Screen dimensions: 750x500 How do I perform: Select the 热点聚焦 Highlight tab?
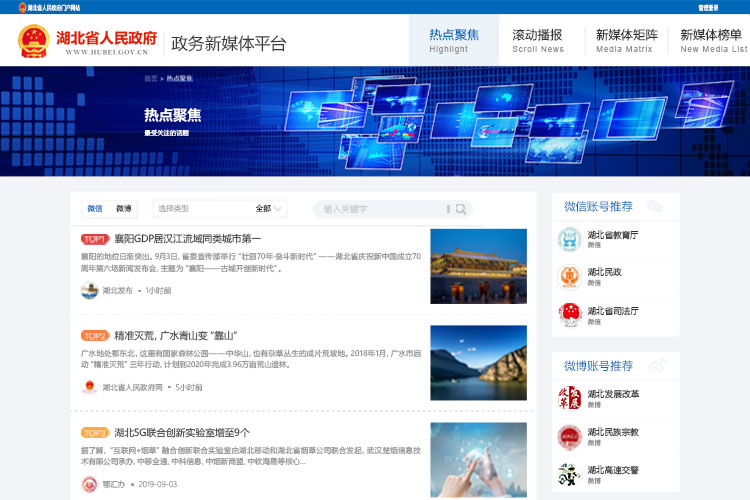454,40
